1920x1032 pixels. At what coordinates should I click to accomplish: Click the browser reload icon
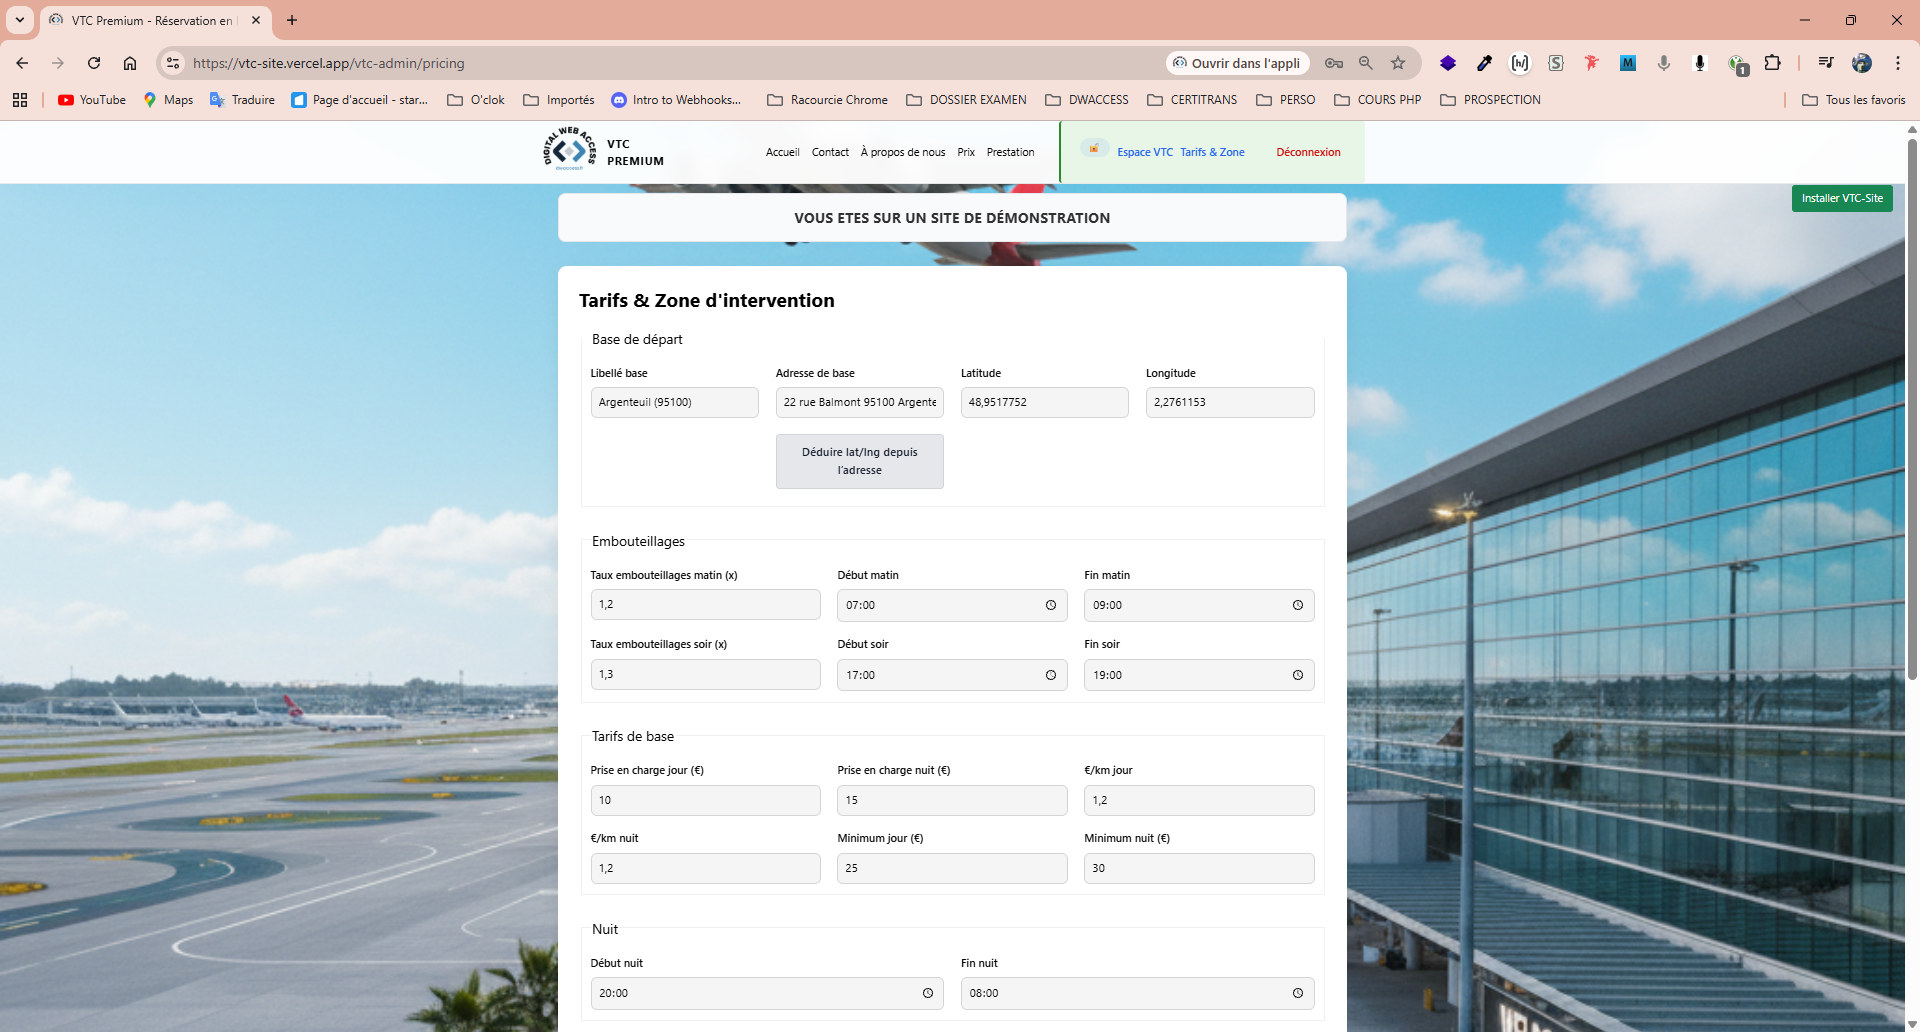coord(94,63)
